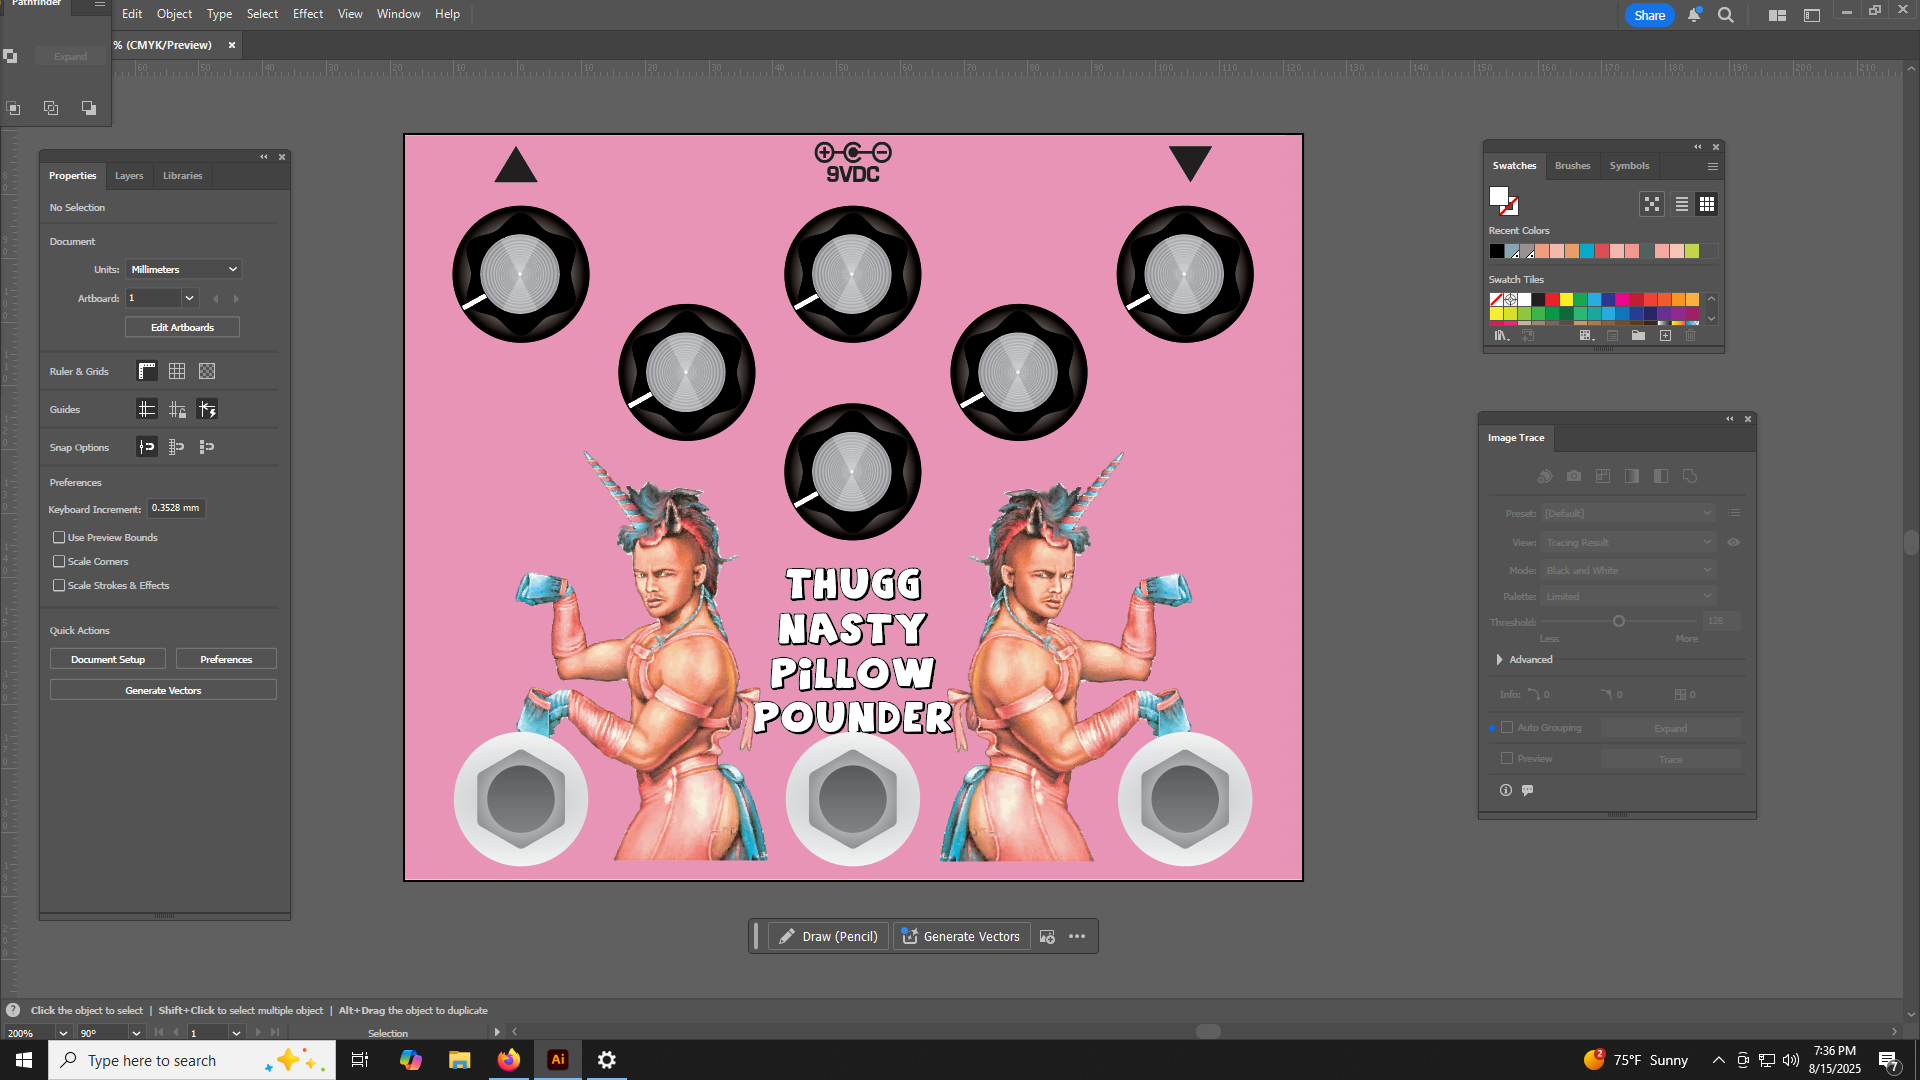The width and height of the screenshot is (1920, 1080).
Task: Click the Show Guides icon
Action: point(147,409)
